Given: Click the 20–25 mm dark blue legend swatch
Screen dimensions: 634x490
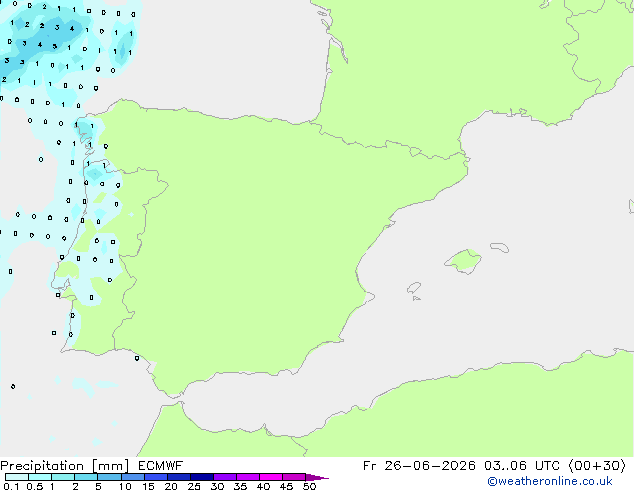Looking at the screenshot, I should pos(179,477).
